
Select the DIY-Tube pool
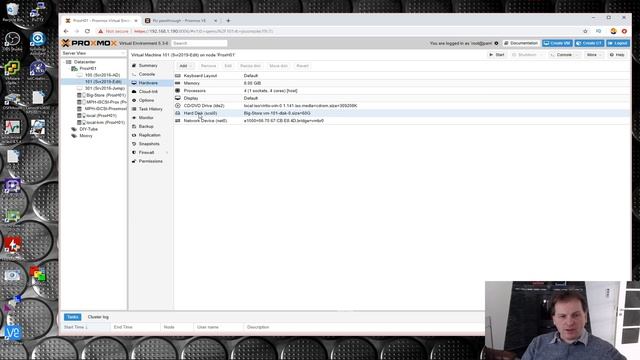click(88, 129)
